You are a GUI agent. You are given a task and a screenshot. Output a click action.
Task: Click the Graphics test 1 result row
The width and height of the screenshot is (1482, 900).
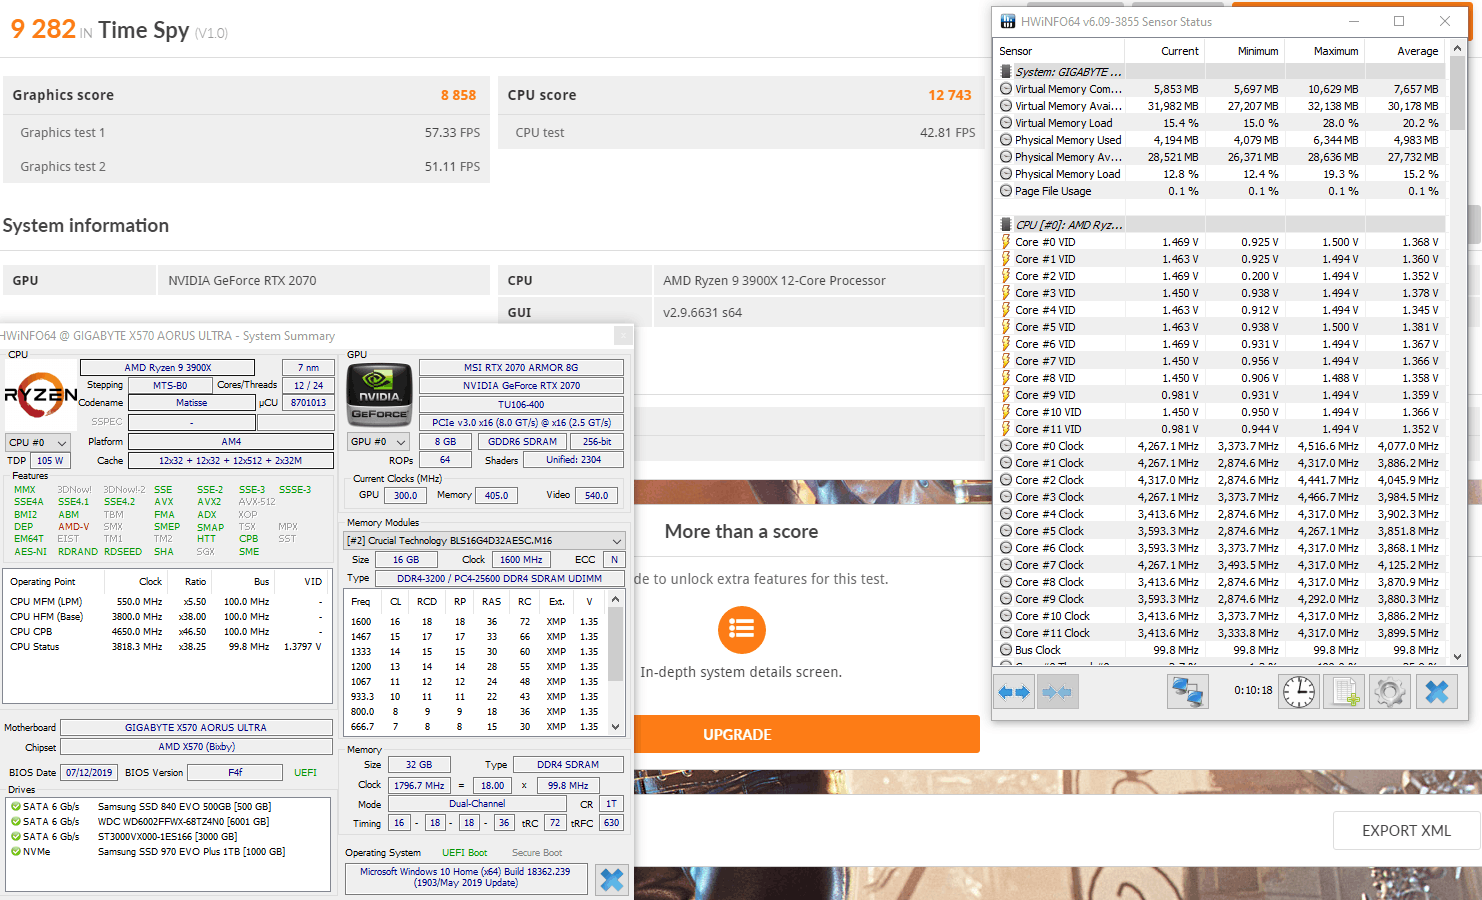point(246,132)
